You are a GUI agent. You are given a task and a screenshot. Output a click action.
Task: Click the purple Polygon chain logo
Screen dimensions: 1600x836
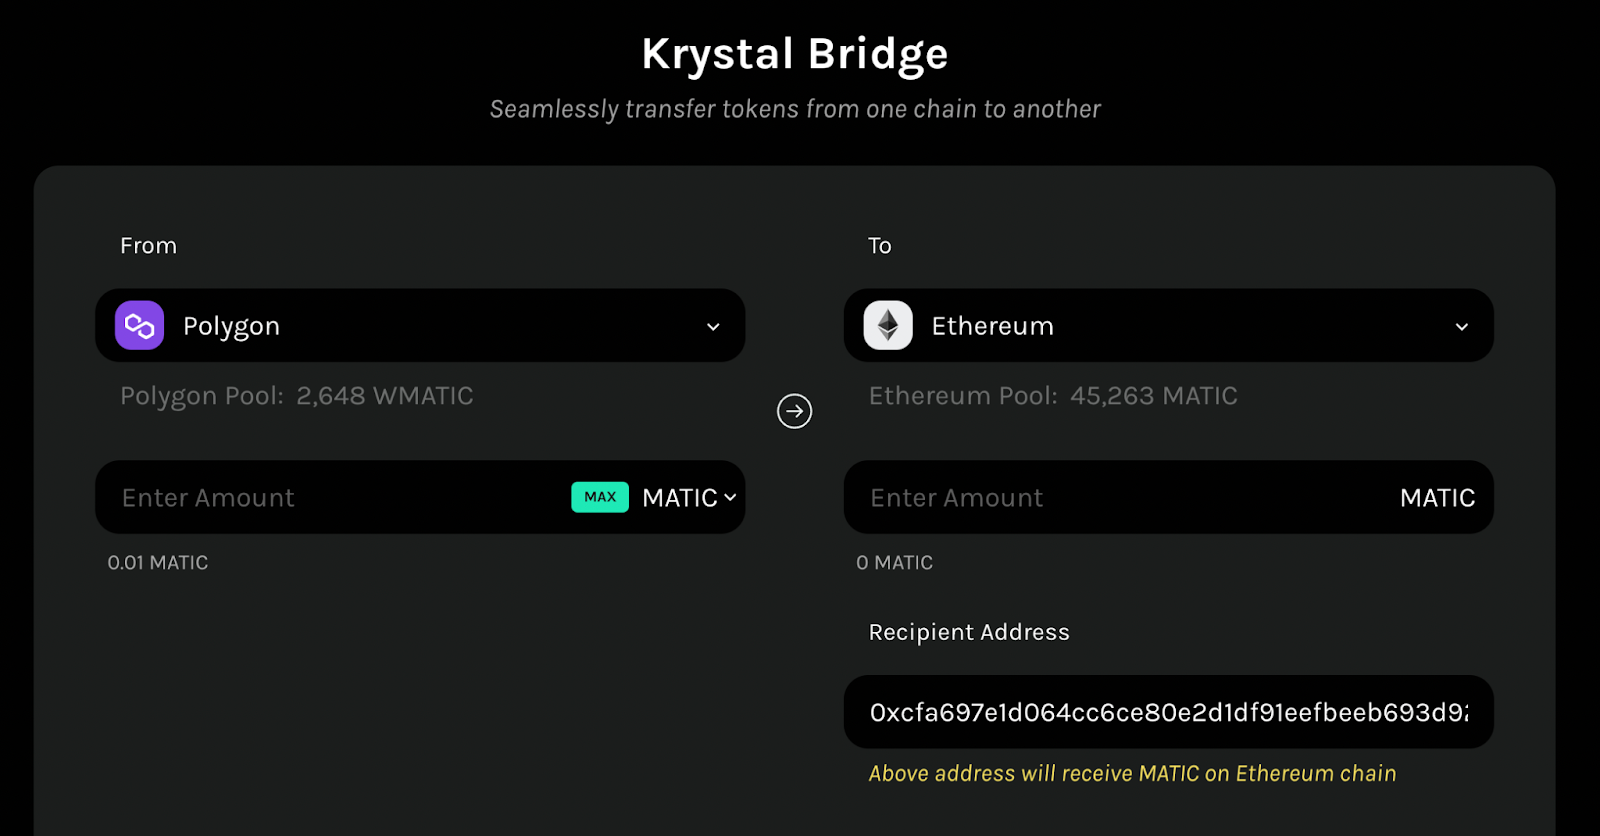pos(139,325)
